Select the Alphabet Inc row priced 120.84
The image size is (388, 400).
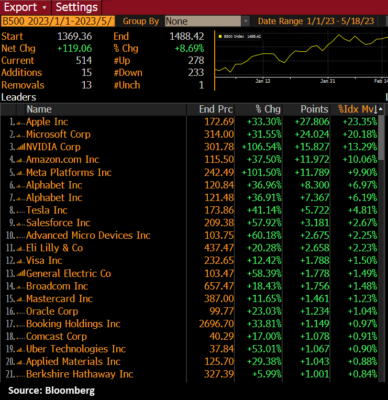tap(54, 185)
